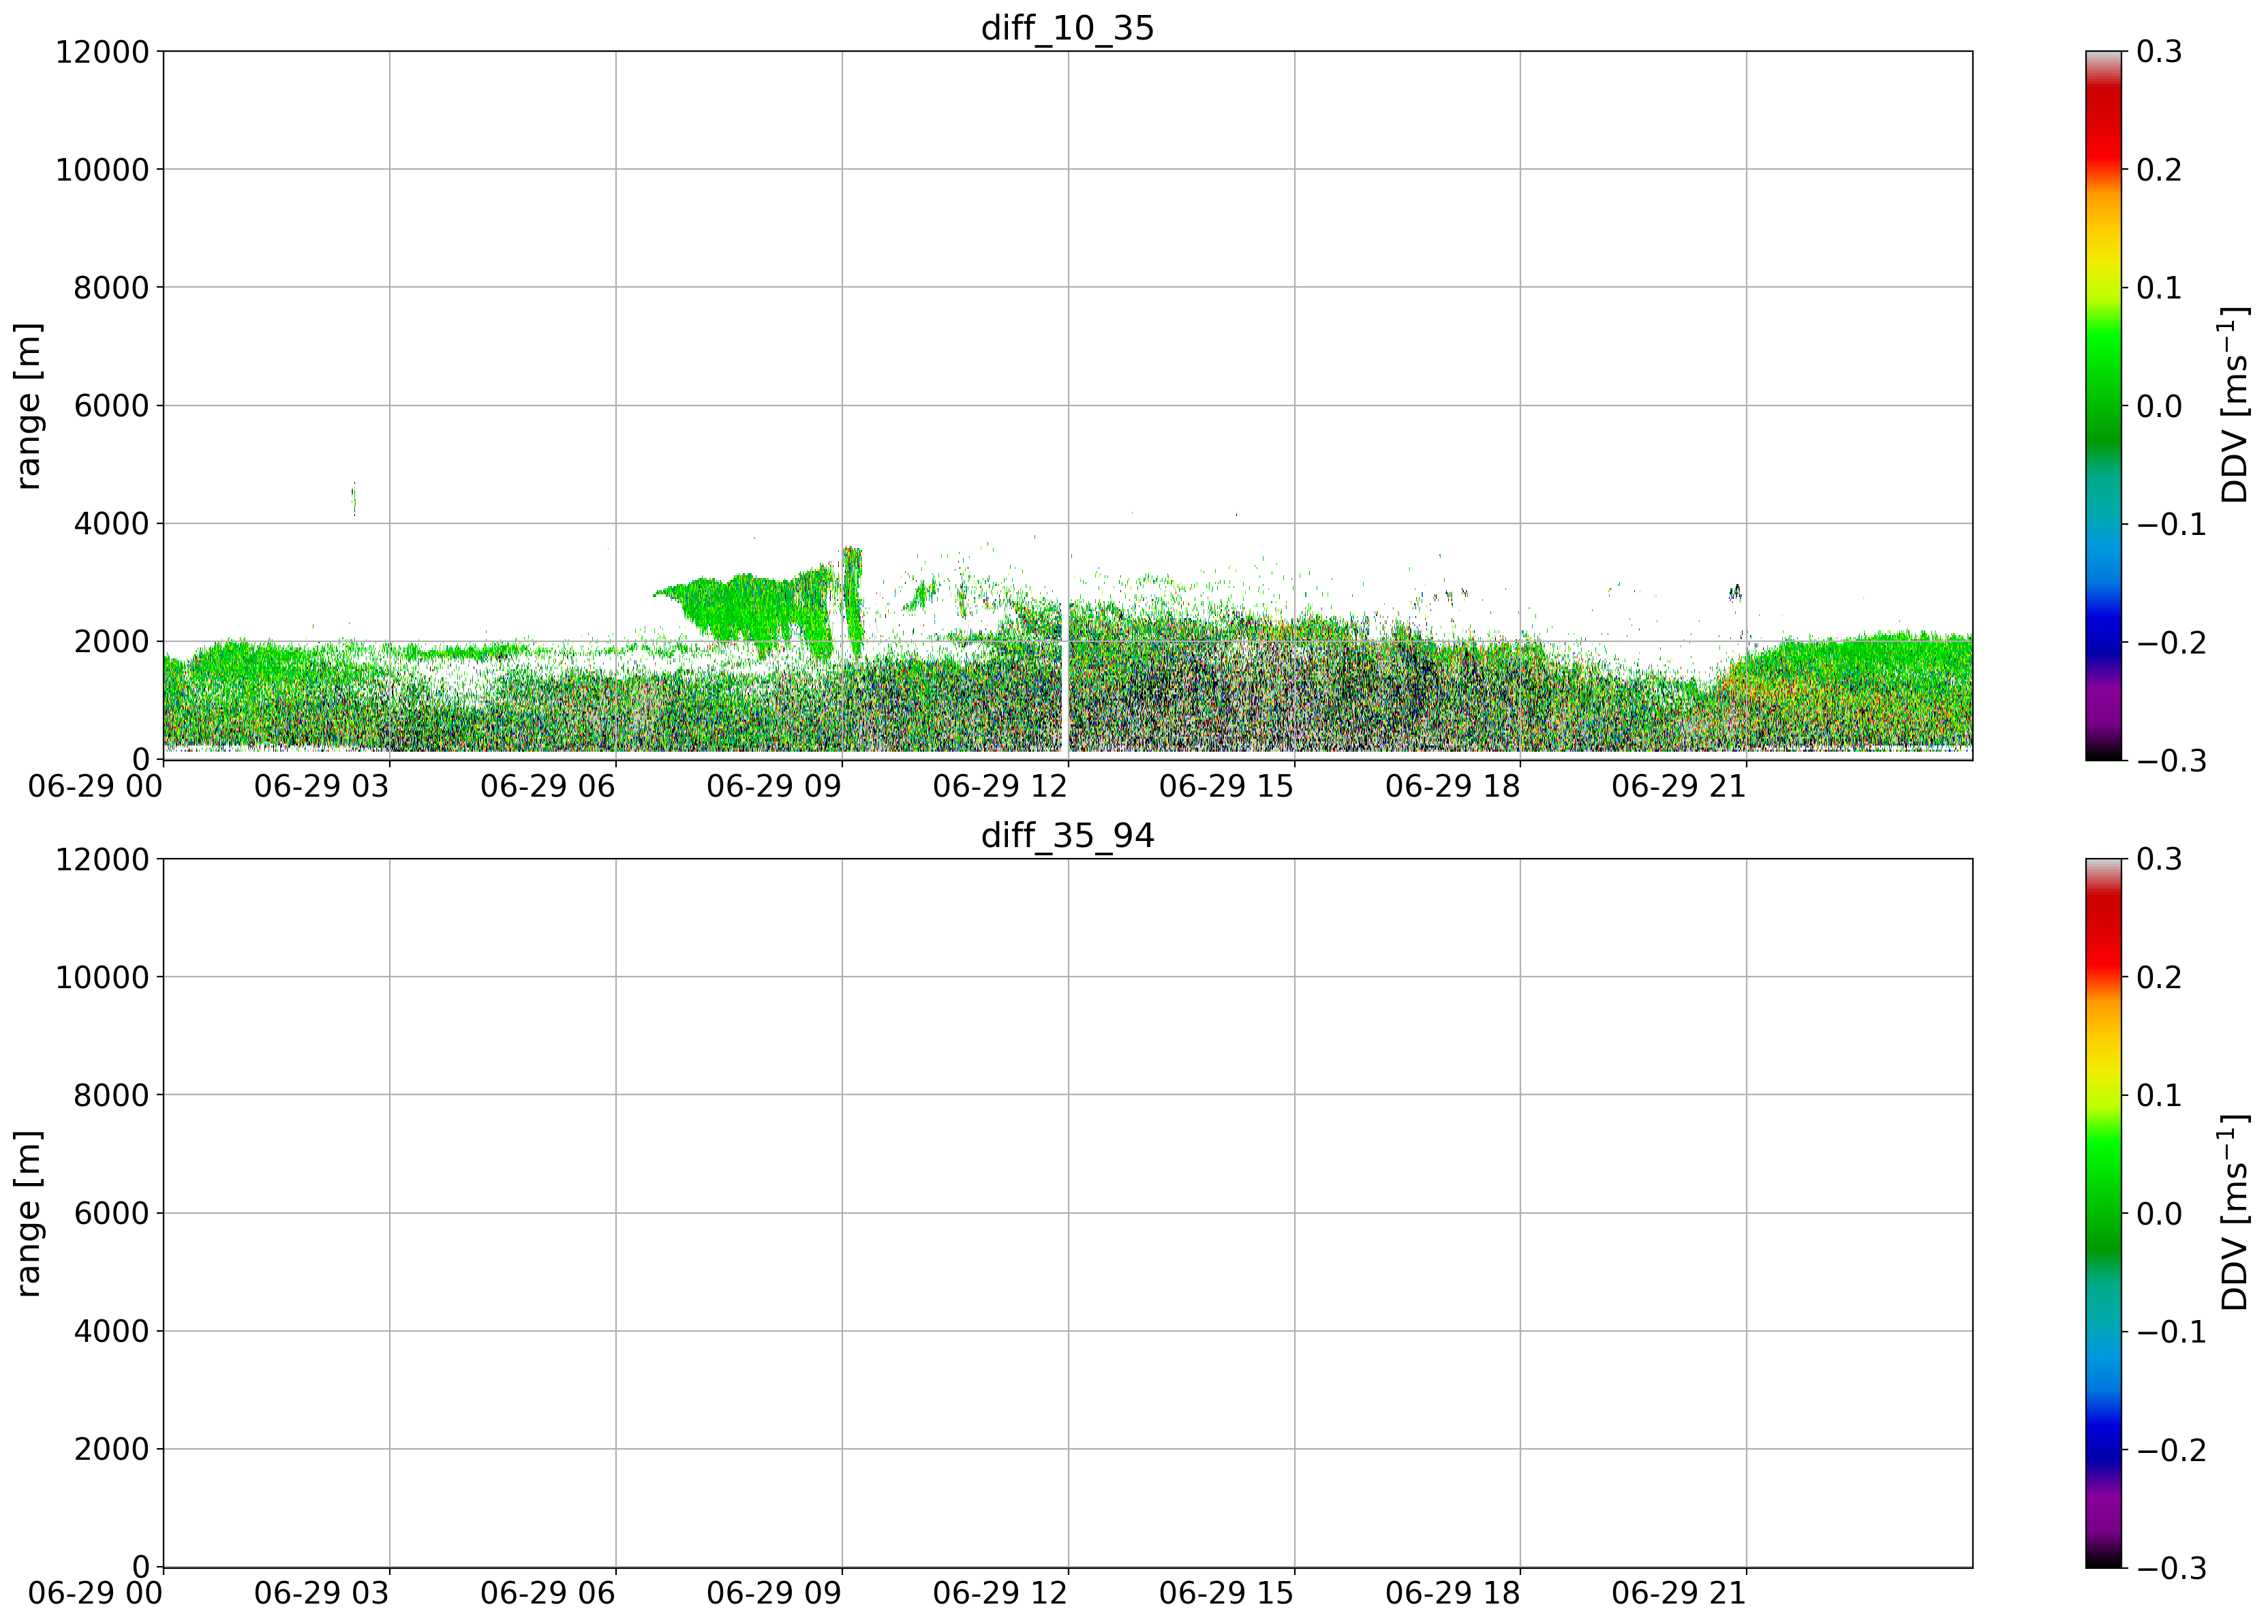Click '06-29 09' under the bottom plot
The height and width of the screenshot is (1624, 2268).
[x=774, y=1594]
